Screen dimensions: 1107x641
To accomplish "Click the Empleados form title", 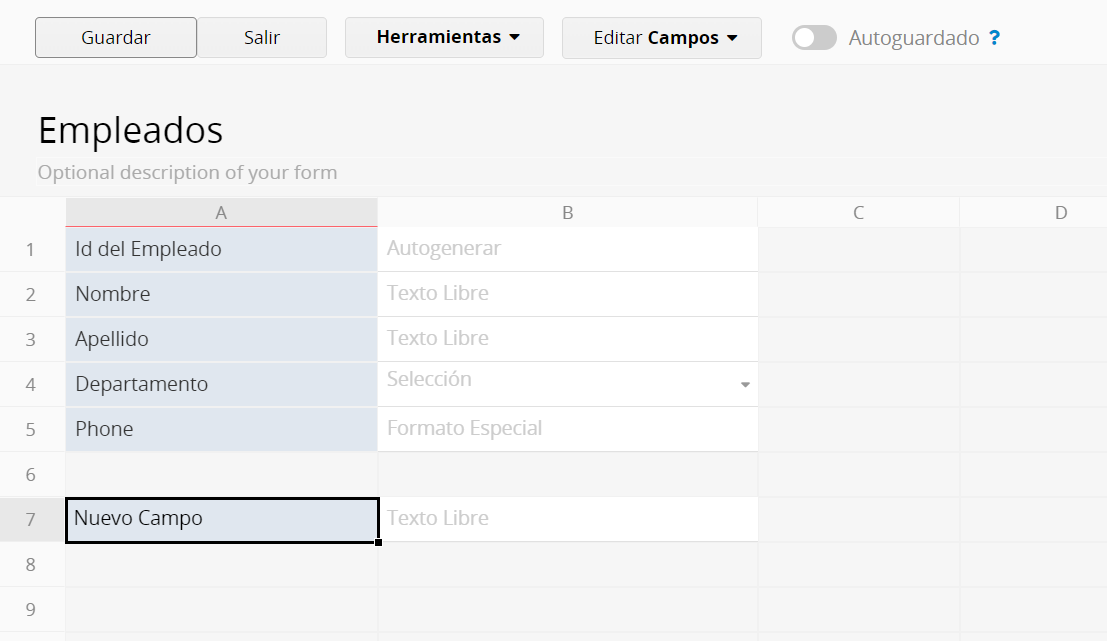I will (131, 131).
